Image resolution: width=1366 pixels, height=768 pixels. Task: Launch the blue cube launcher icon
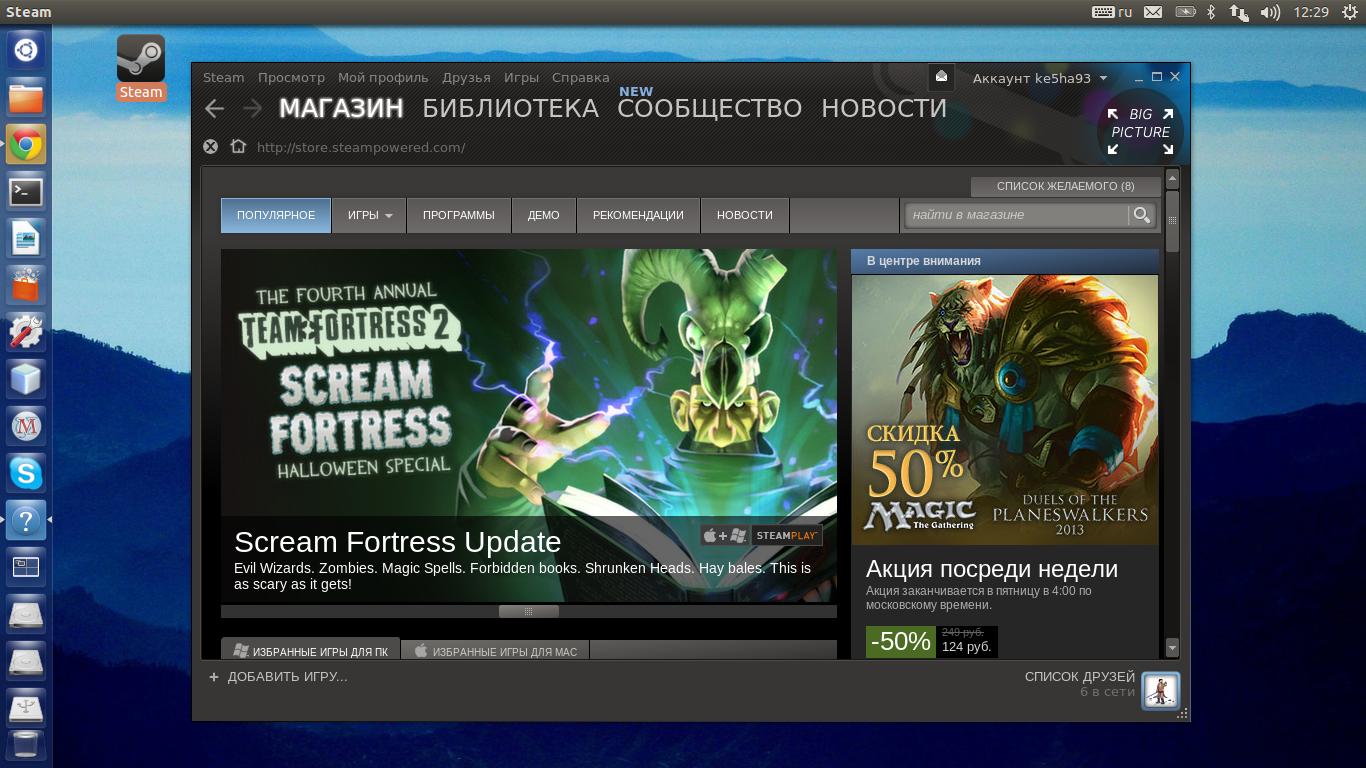(x=26, y=379)
